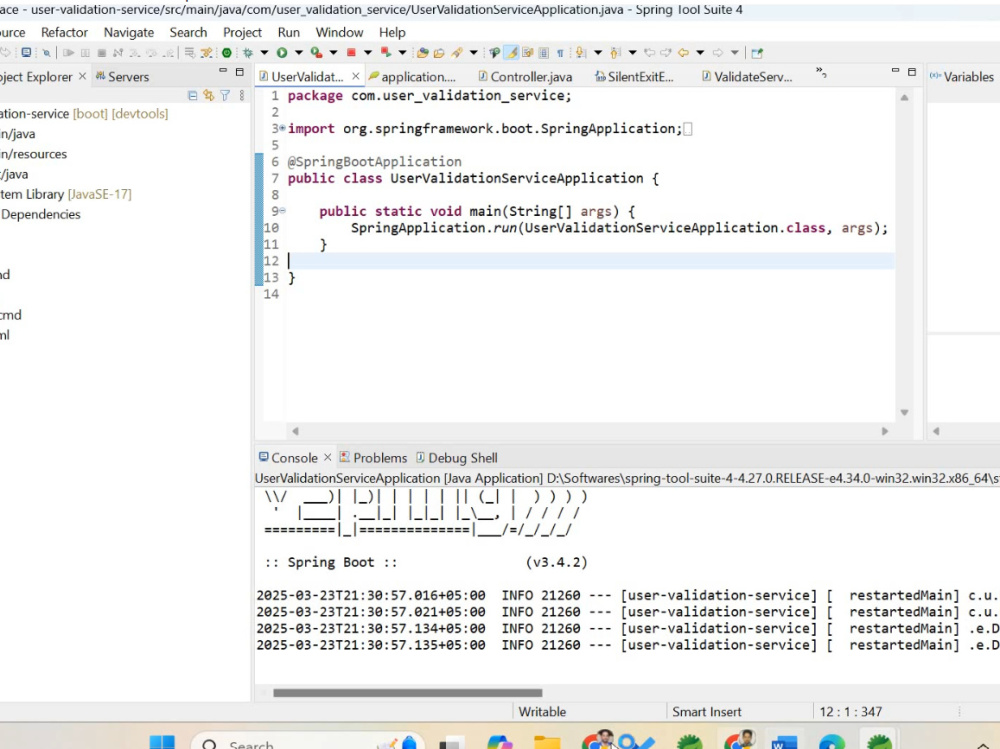Open the Coverage dropdown arrow
The width and height of the screenshot is (1000, 749).
point(333,53)
